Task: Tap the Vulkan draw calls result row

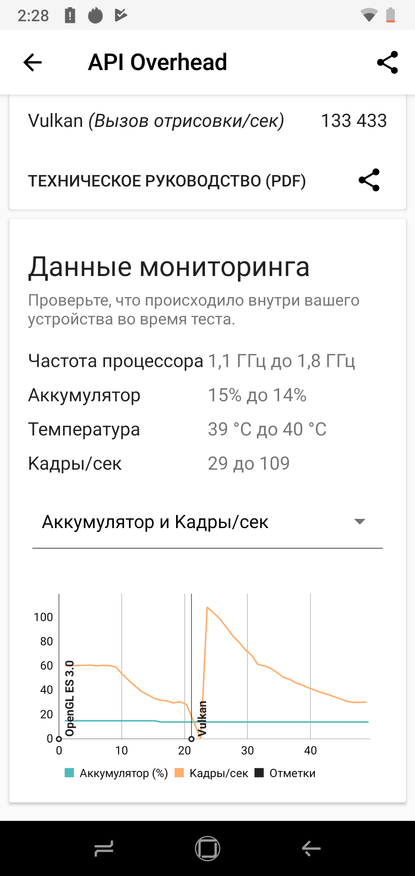Action: [x=207, y=121]
